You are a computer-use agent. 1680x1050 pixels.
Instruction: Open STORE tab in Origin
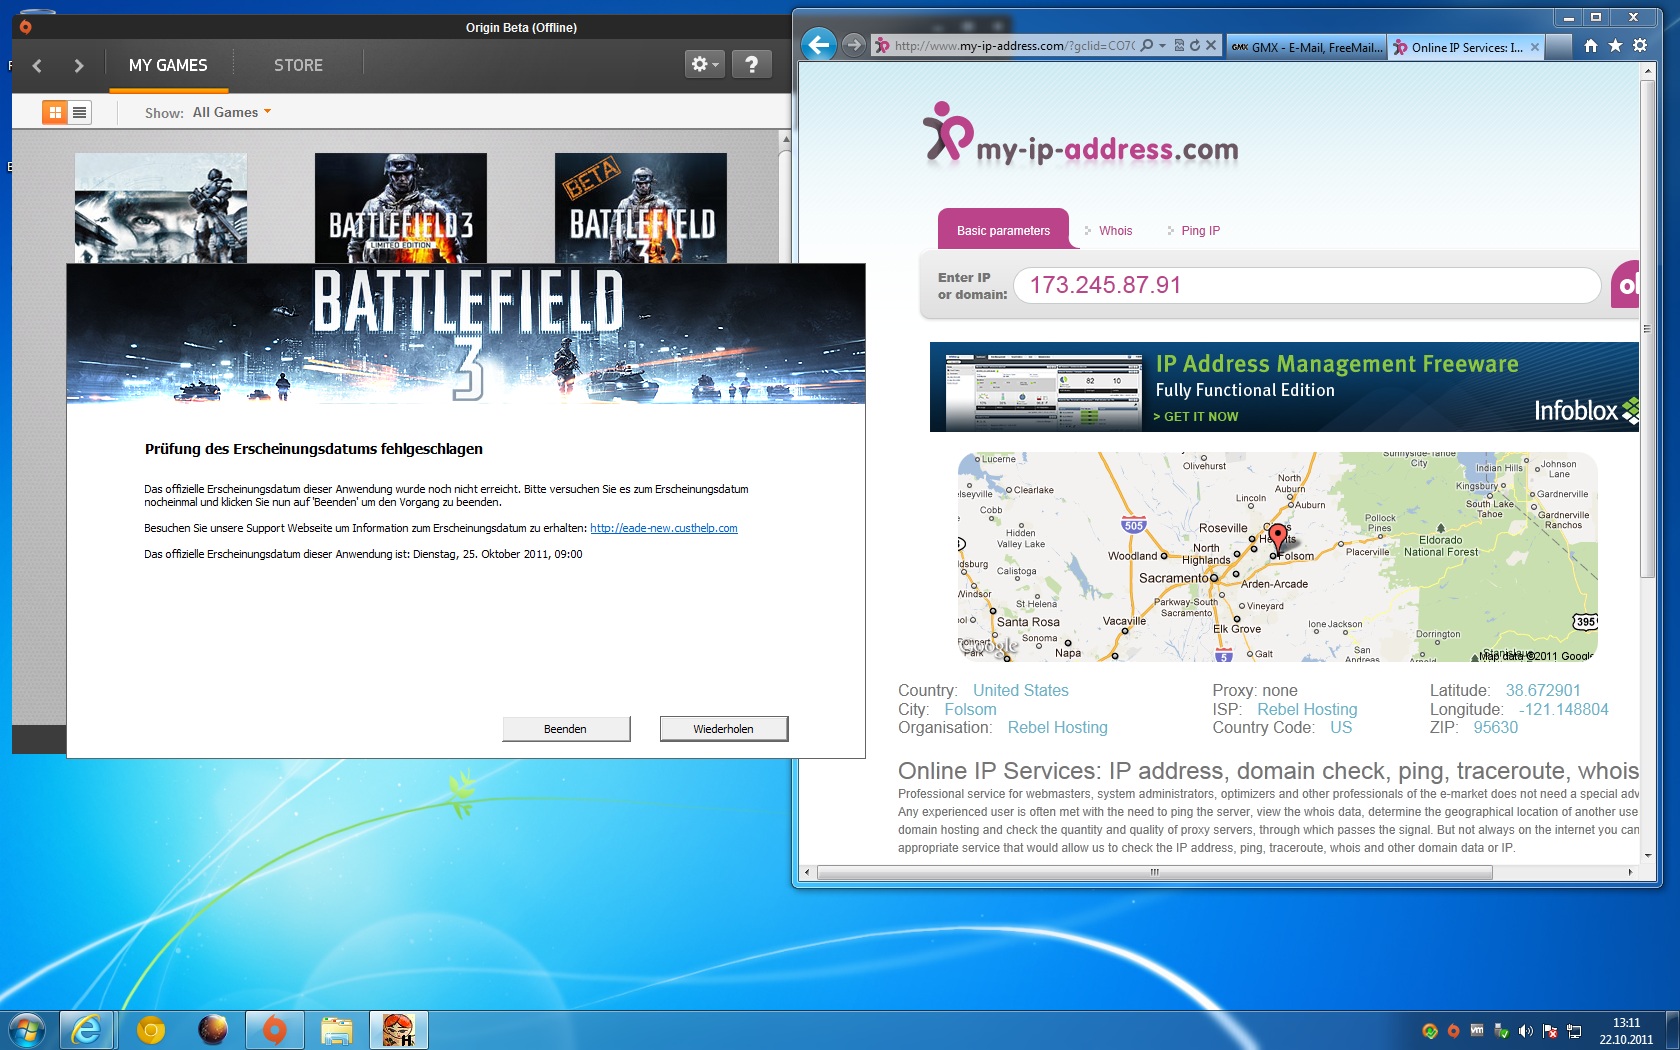[x=298, y=65]
